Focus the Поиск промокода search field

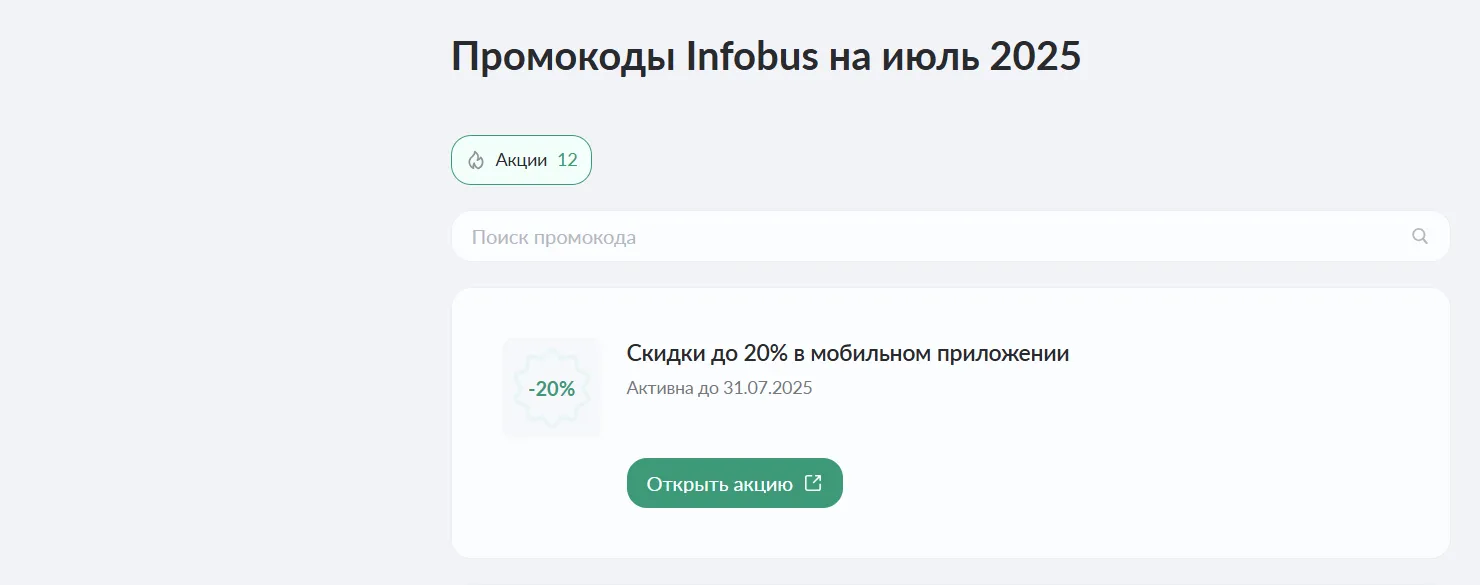(900, 237)
